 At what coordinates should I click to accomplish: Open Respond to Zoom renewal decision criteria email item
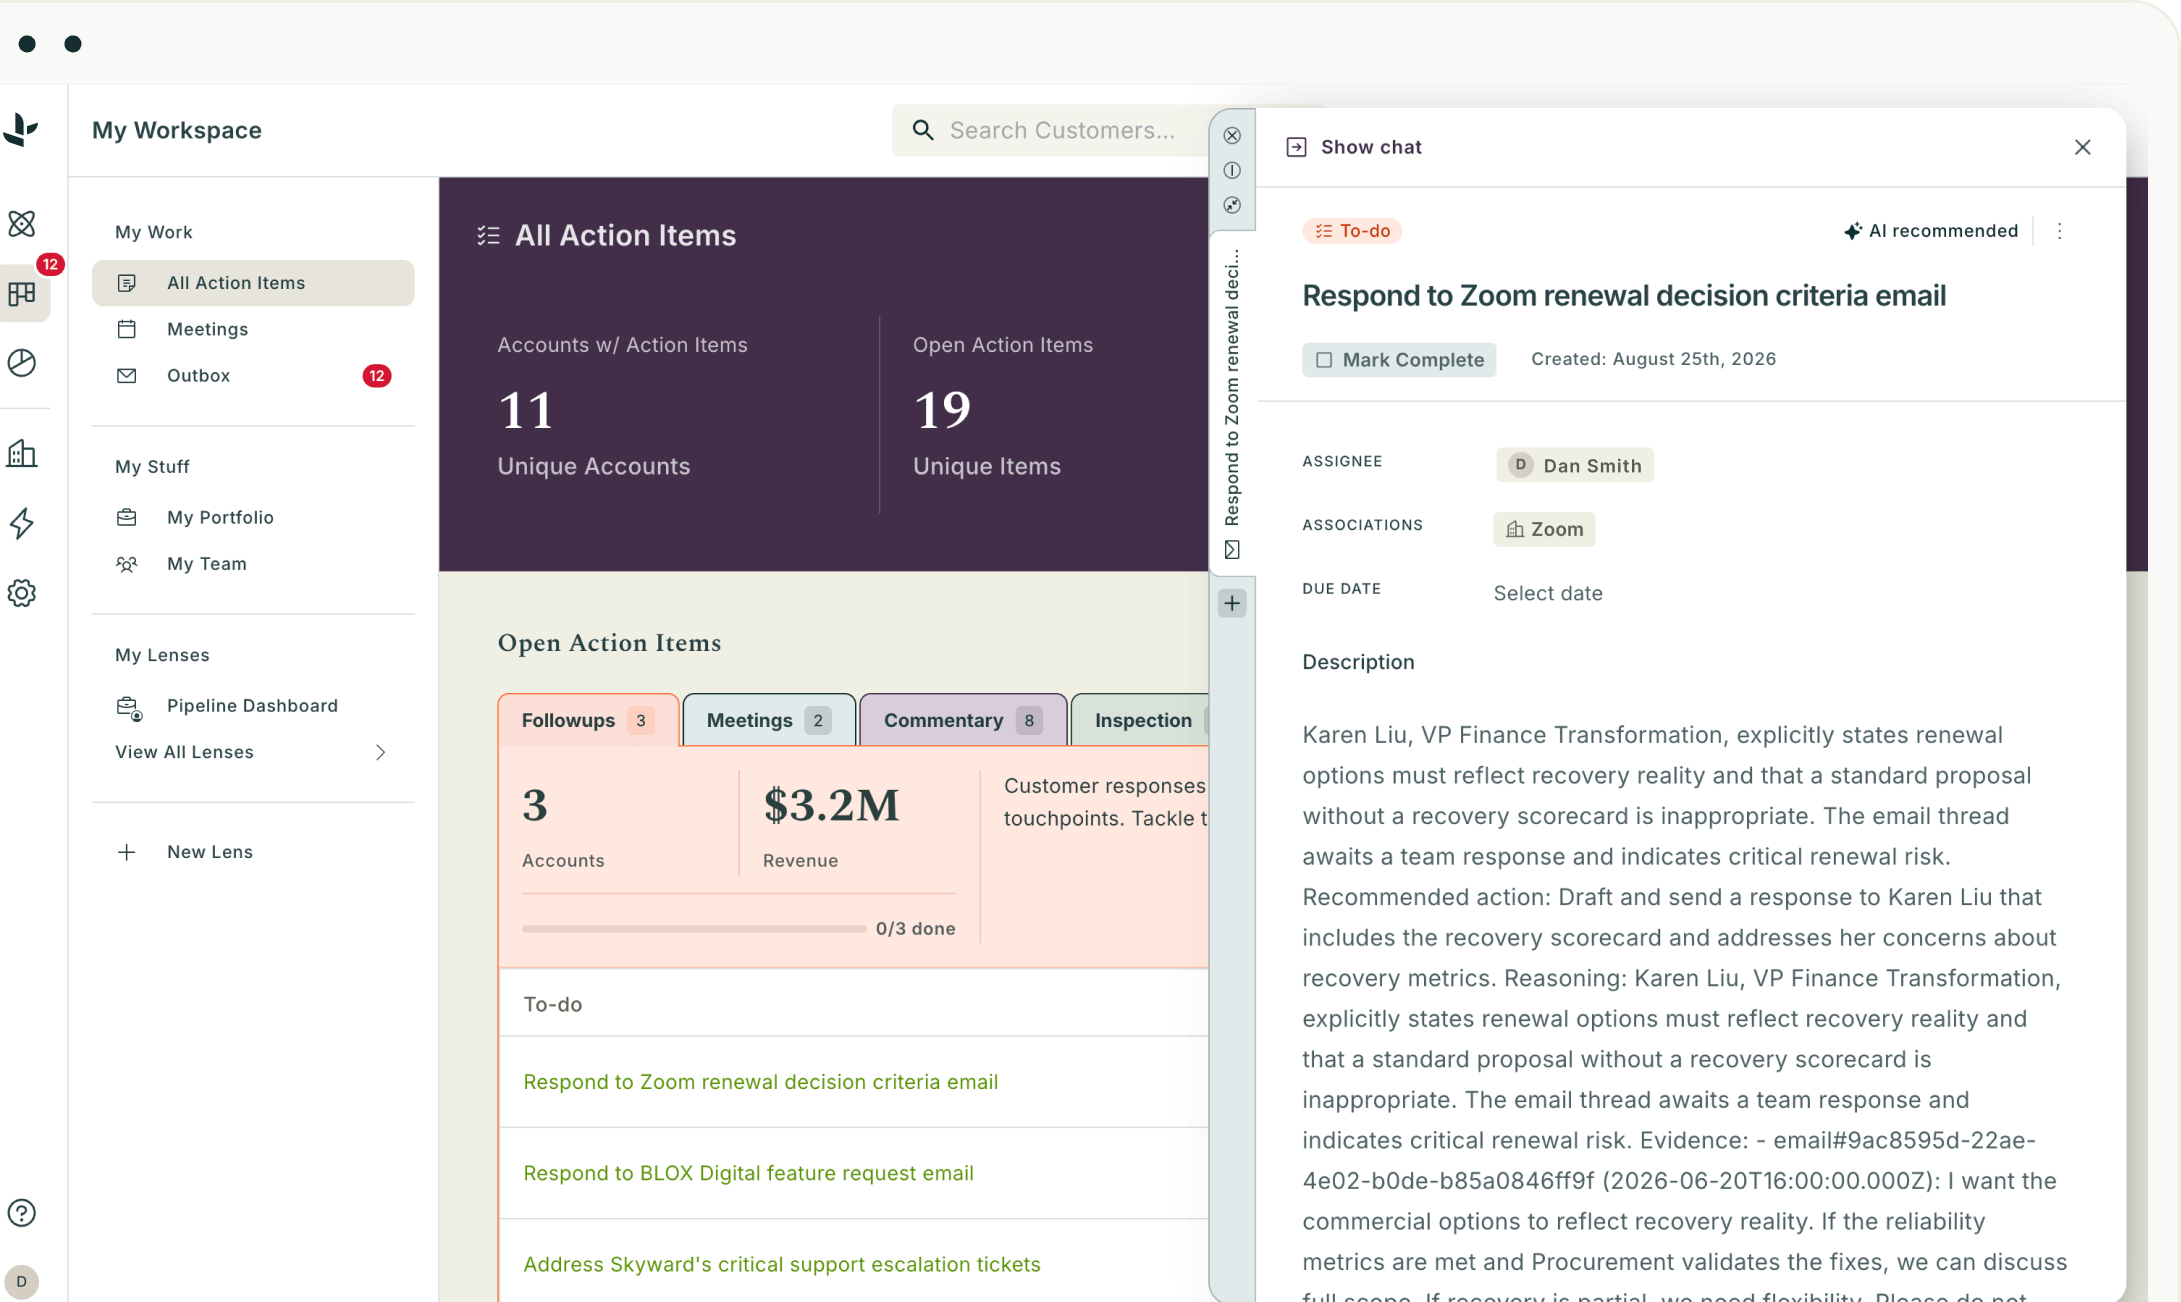[x=760, y=1082]
